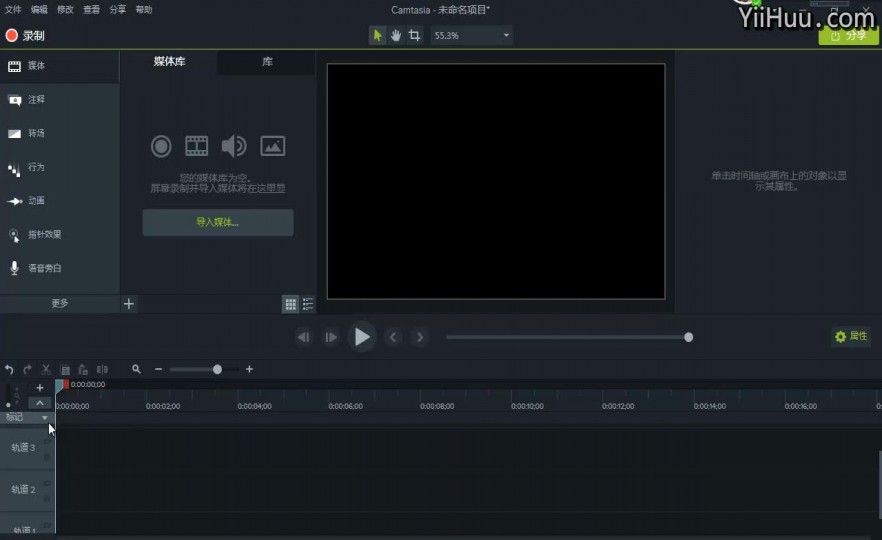Switch media bin to list view
Image resolution: width=882 pixels, height=540 pixels.
[308, 304]
